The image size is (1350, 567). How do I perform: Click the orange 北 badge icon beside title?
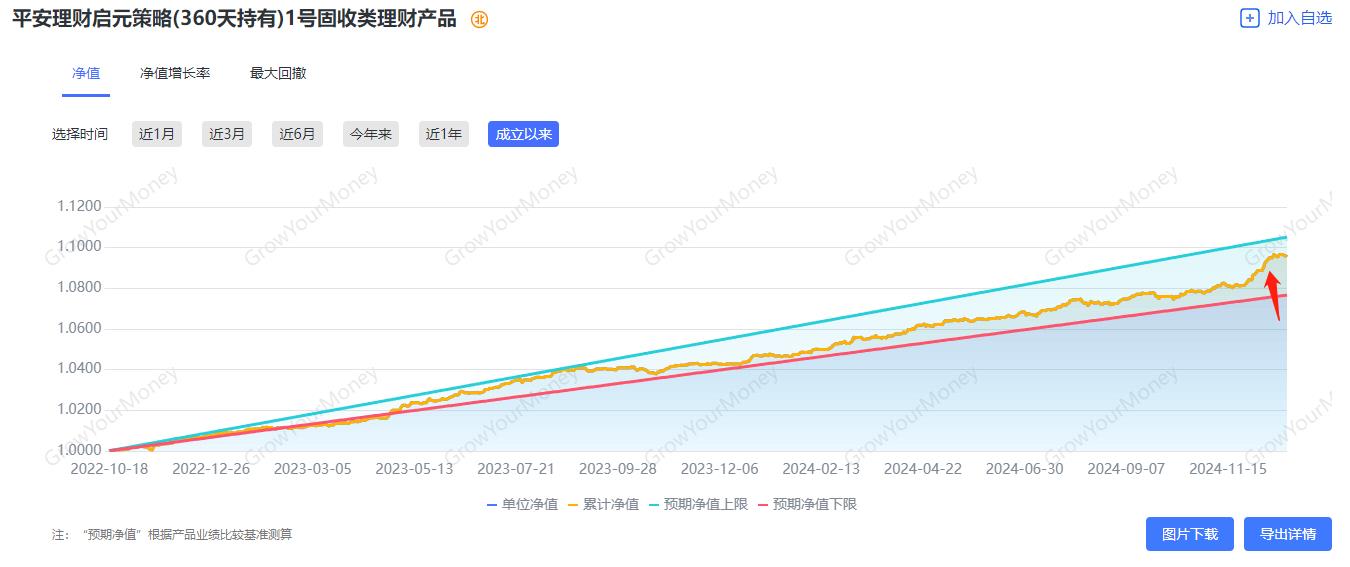480,19
